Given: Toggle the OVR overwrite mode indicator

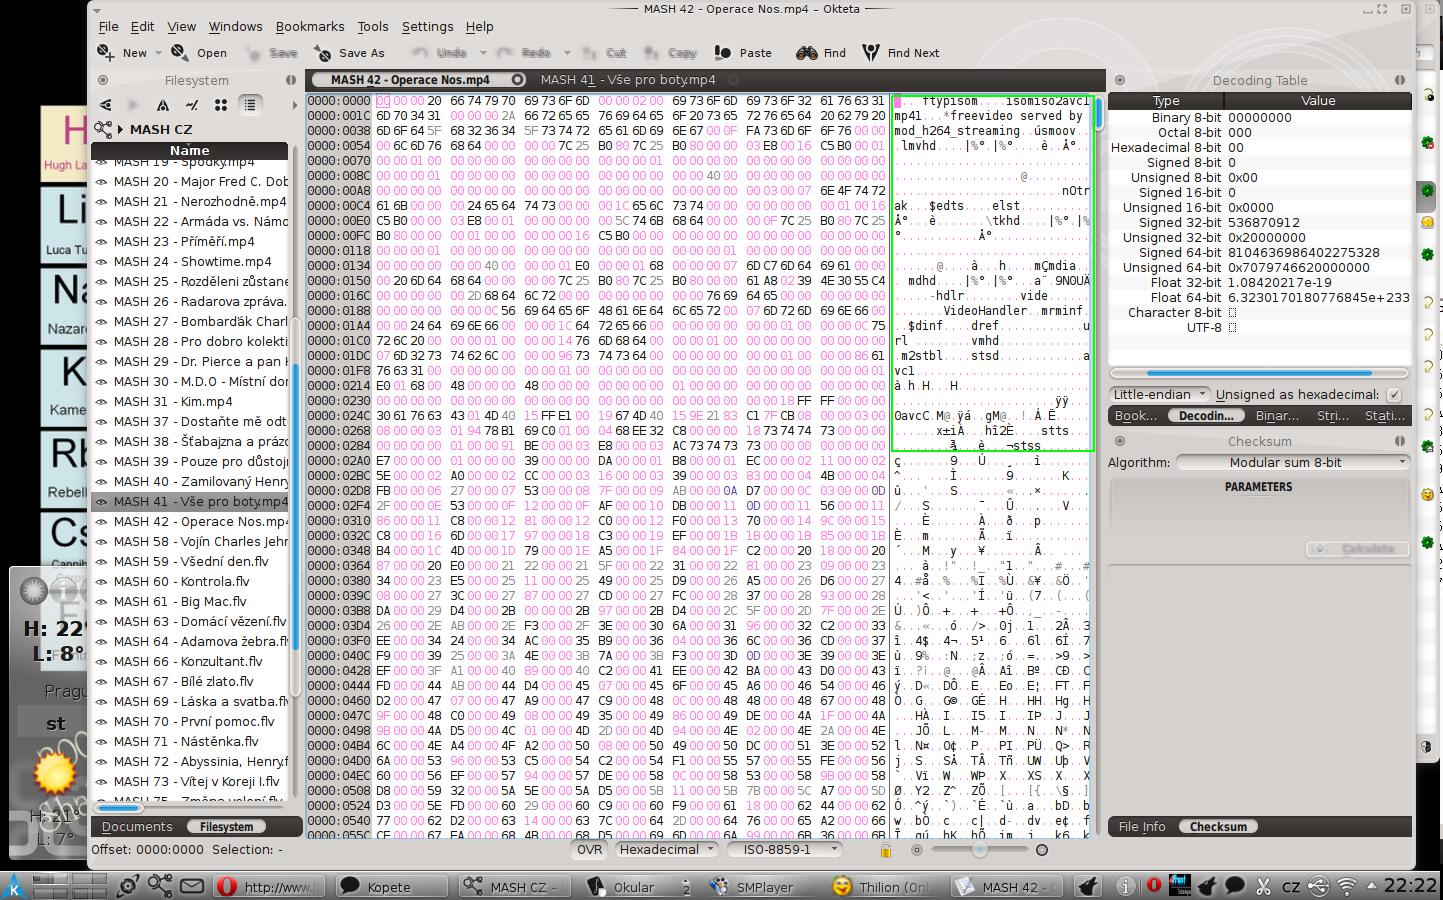Looking at the screenshot, I should tap(590, 849).
